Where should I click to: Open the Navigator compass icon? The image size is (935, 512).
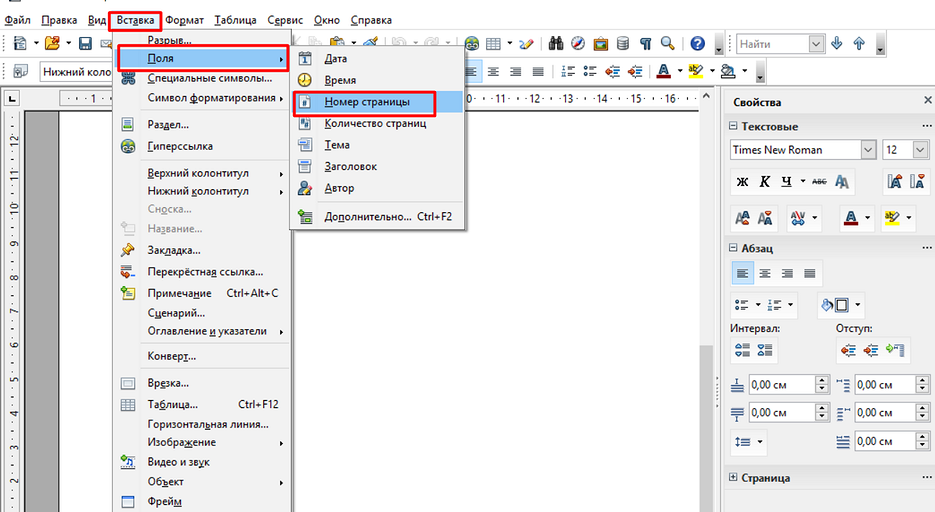tap(577, 44)
